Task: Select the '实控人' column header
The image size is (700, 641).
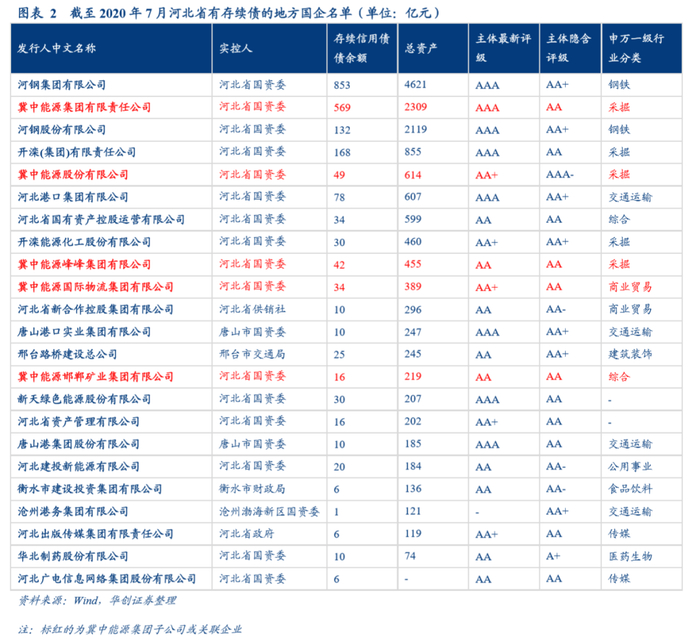Action: coord(236,48)
